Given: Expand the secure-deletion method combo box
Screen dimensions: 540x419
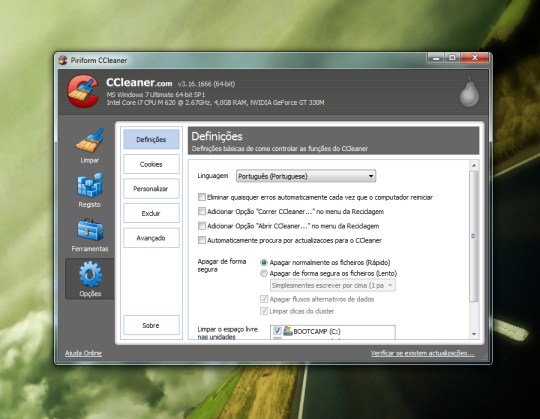Looking at the screenshot, I should pos(332,285).
